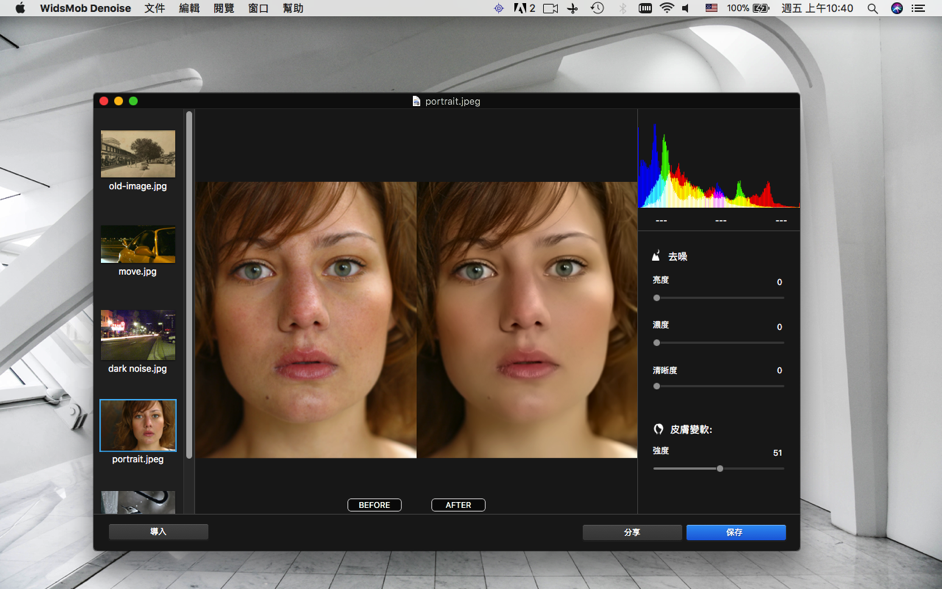
Task: Open the 窗口 menu
Action: [x=258, y=8]
